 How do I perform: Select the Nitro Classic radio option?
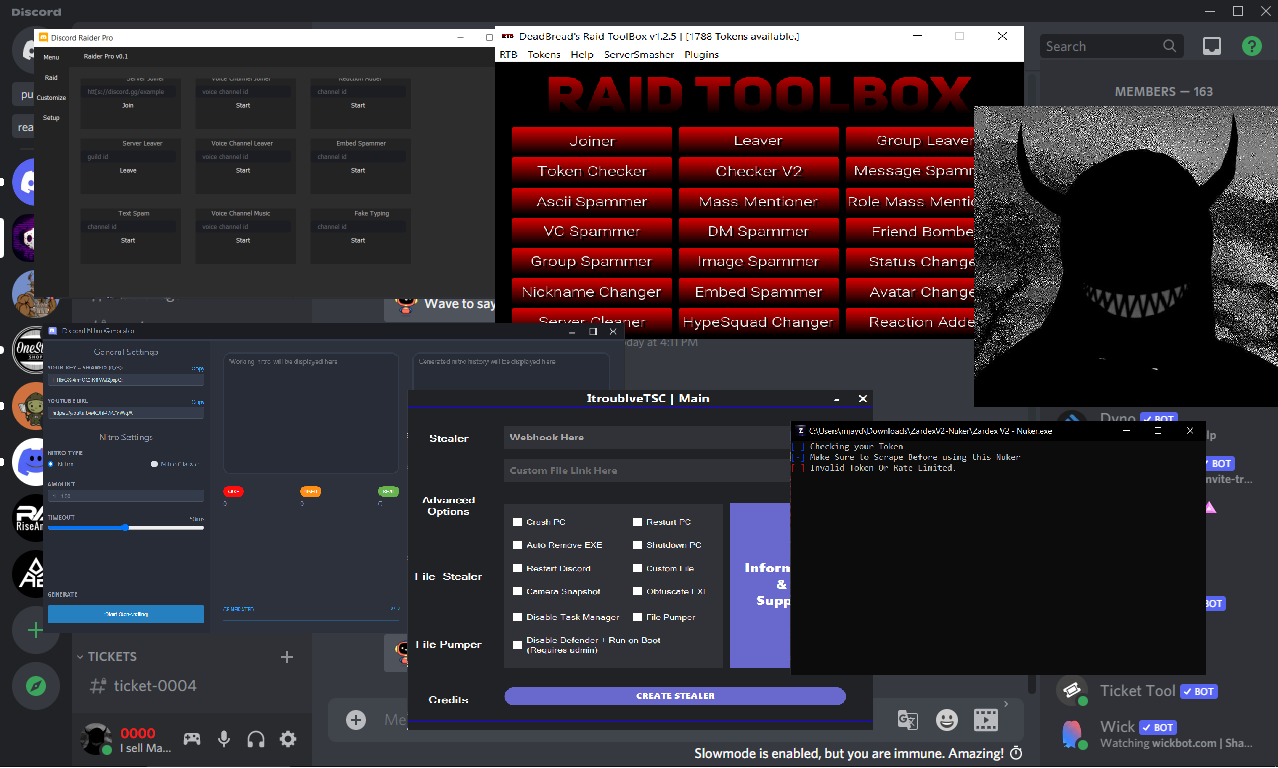pos(154,464)
